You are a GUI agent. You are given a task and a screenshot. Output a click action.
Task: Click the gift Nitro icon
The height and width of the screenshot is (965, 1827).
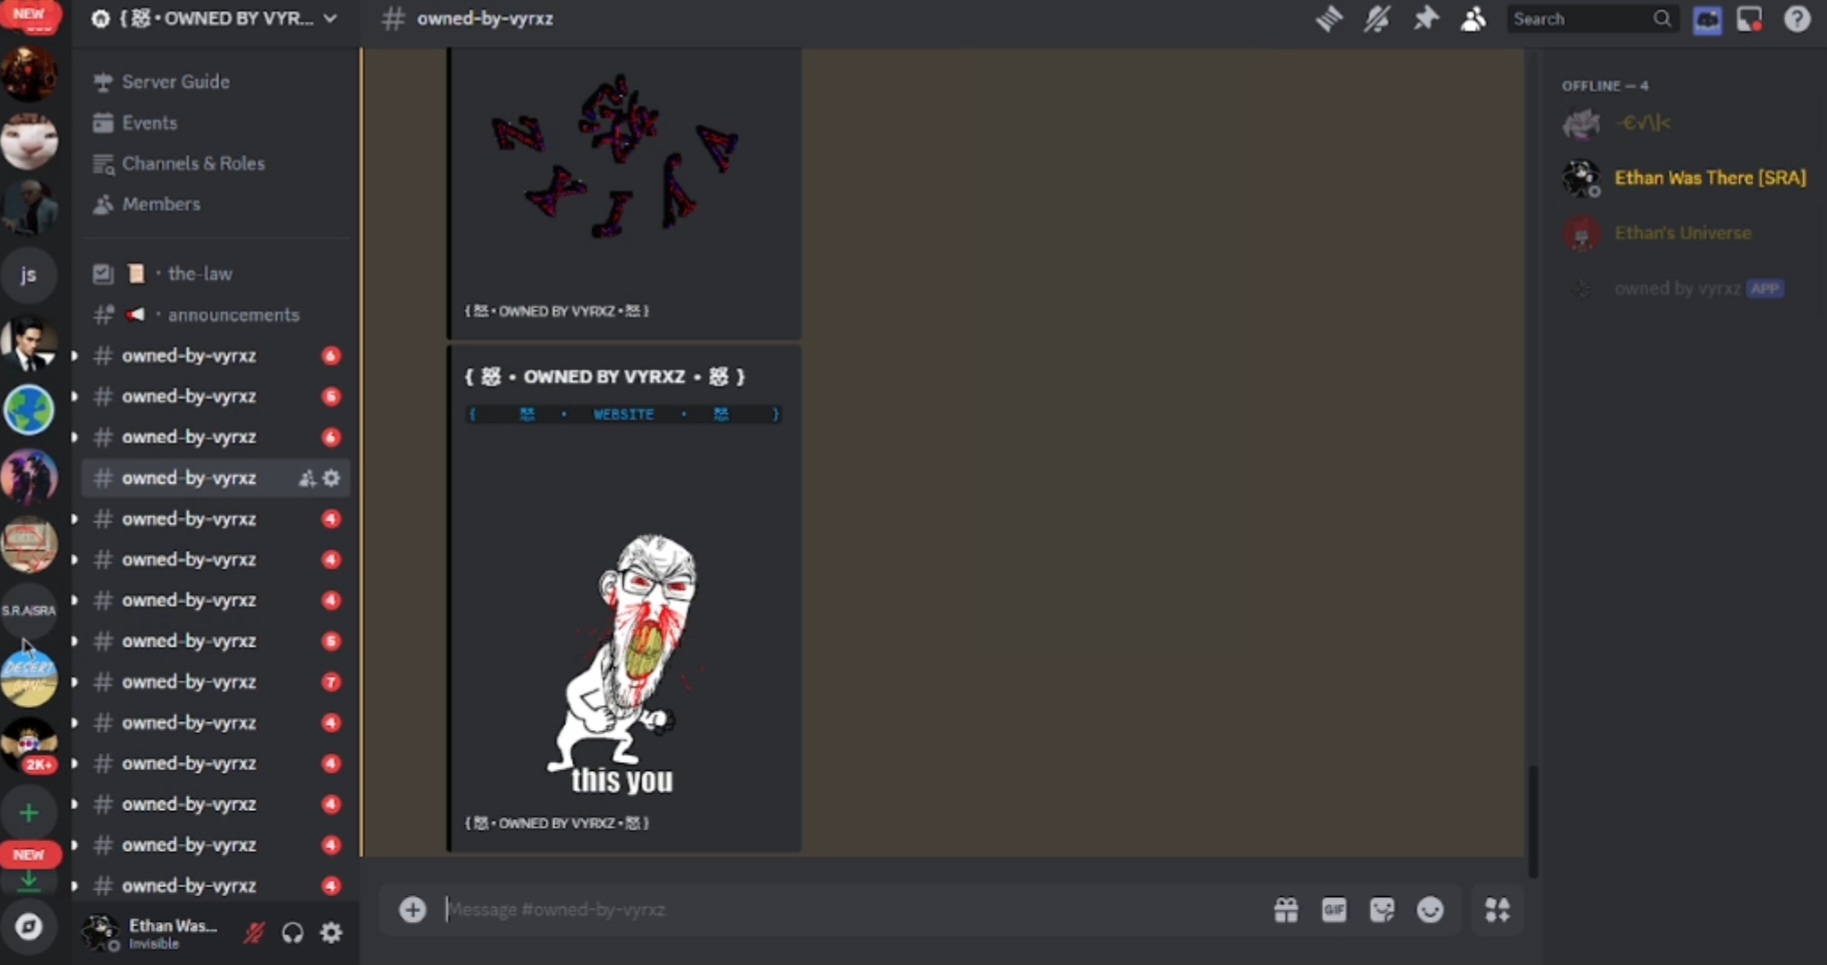[1286, 910]
